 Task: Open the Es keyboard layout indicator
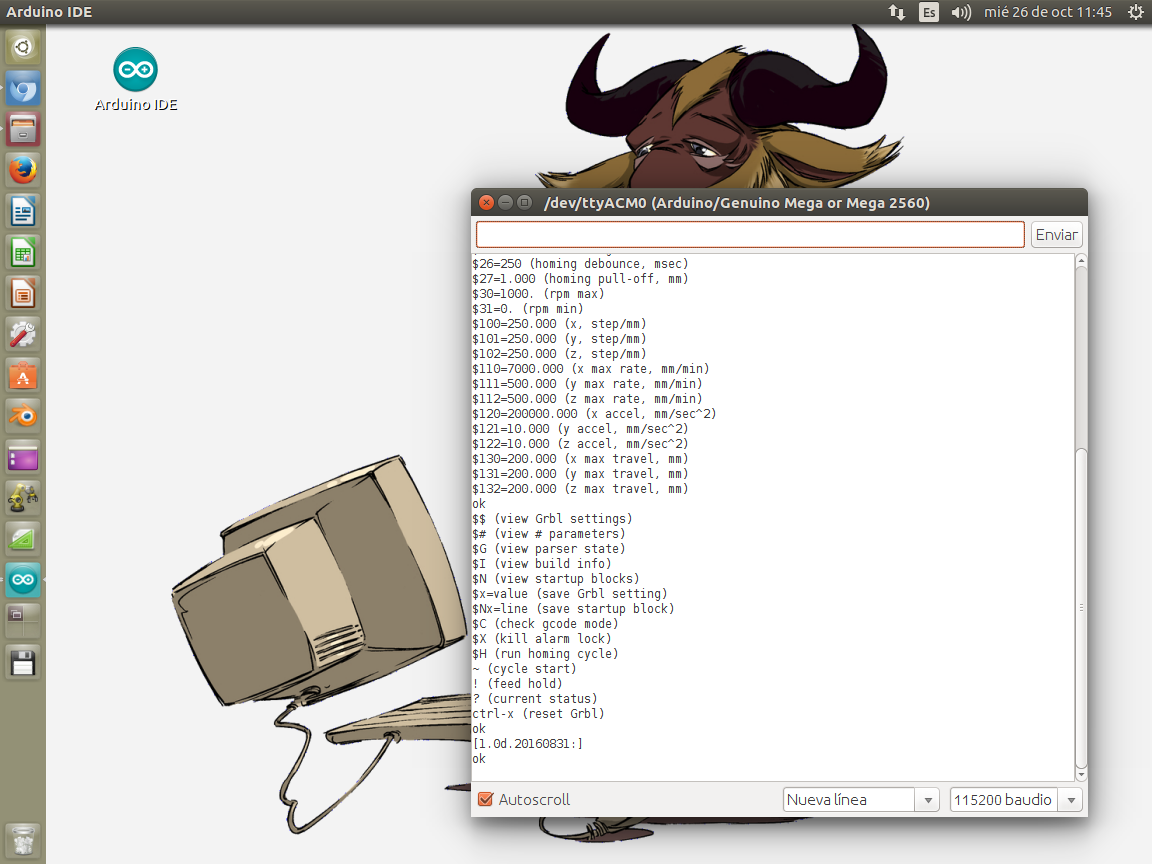tap(929, 12)
